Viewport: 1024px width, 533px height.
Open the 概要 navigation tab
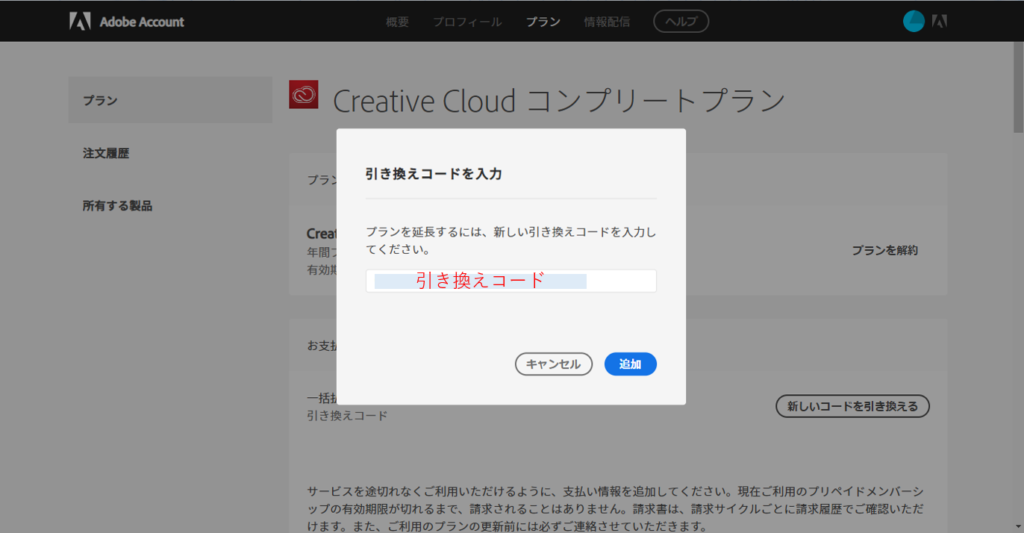pos(397,22)
